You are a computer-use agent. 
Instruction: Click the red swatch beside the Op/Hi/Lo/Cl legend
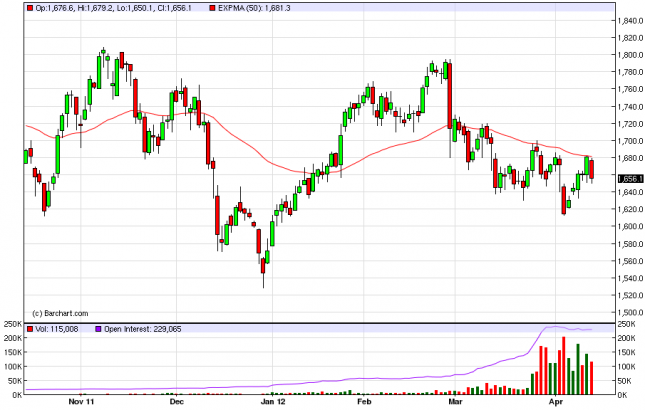pyautogui.click(x=30, y=8)
